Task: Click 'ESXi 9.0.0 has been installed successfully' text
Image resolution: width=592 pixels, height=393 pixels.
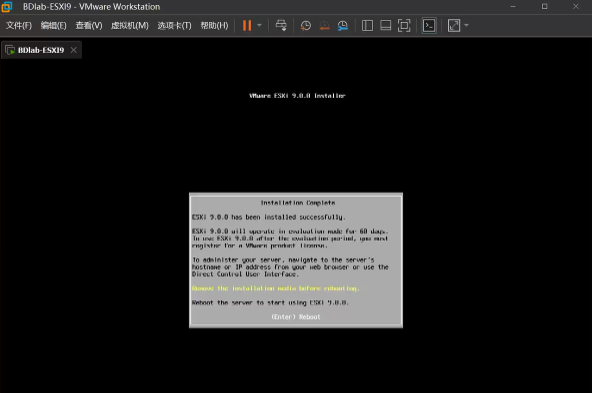Action: pos(268,217)
